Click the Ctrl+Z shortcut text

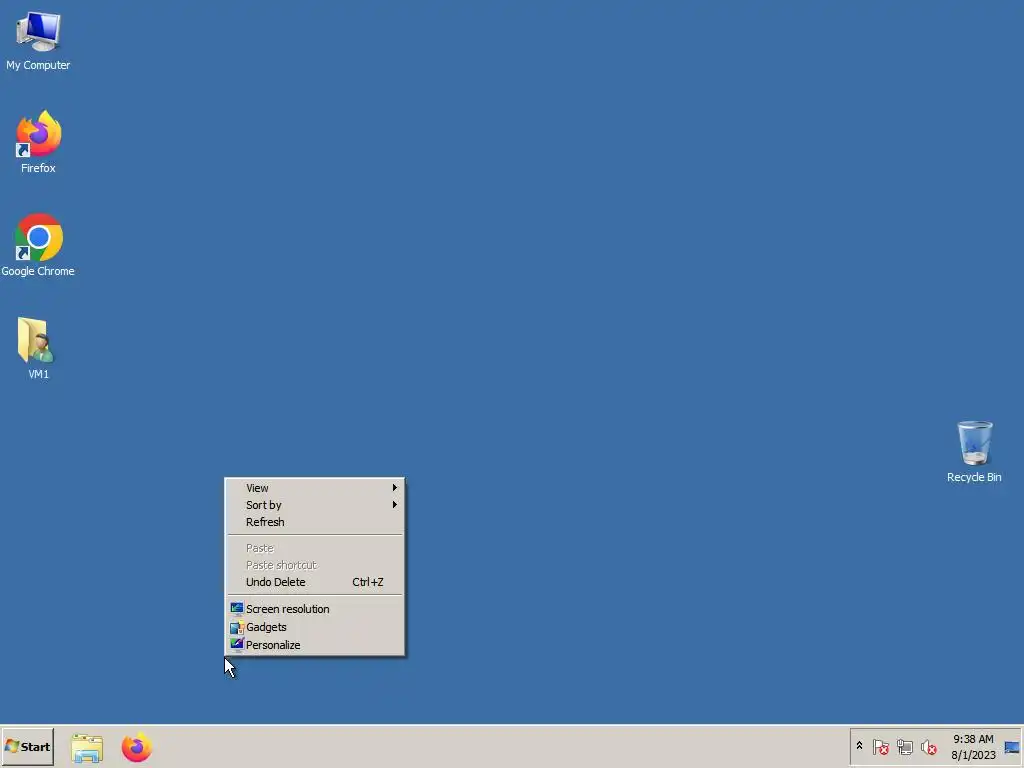point(368,582)
